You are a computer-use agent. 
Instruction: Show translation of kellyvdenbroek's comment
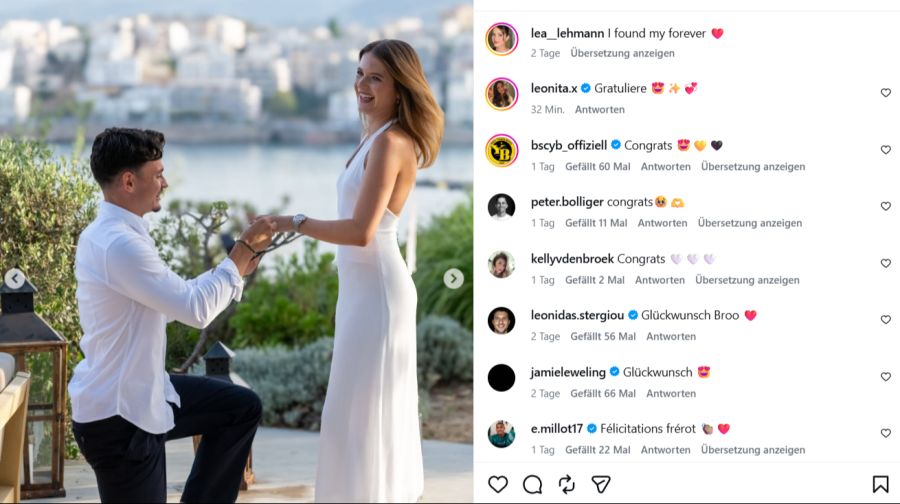click(x=747, y=280)
